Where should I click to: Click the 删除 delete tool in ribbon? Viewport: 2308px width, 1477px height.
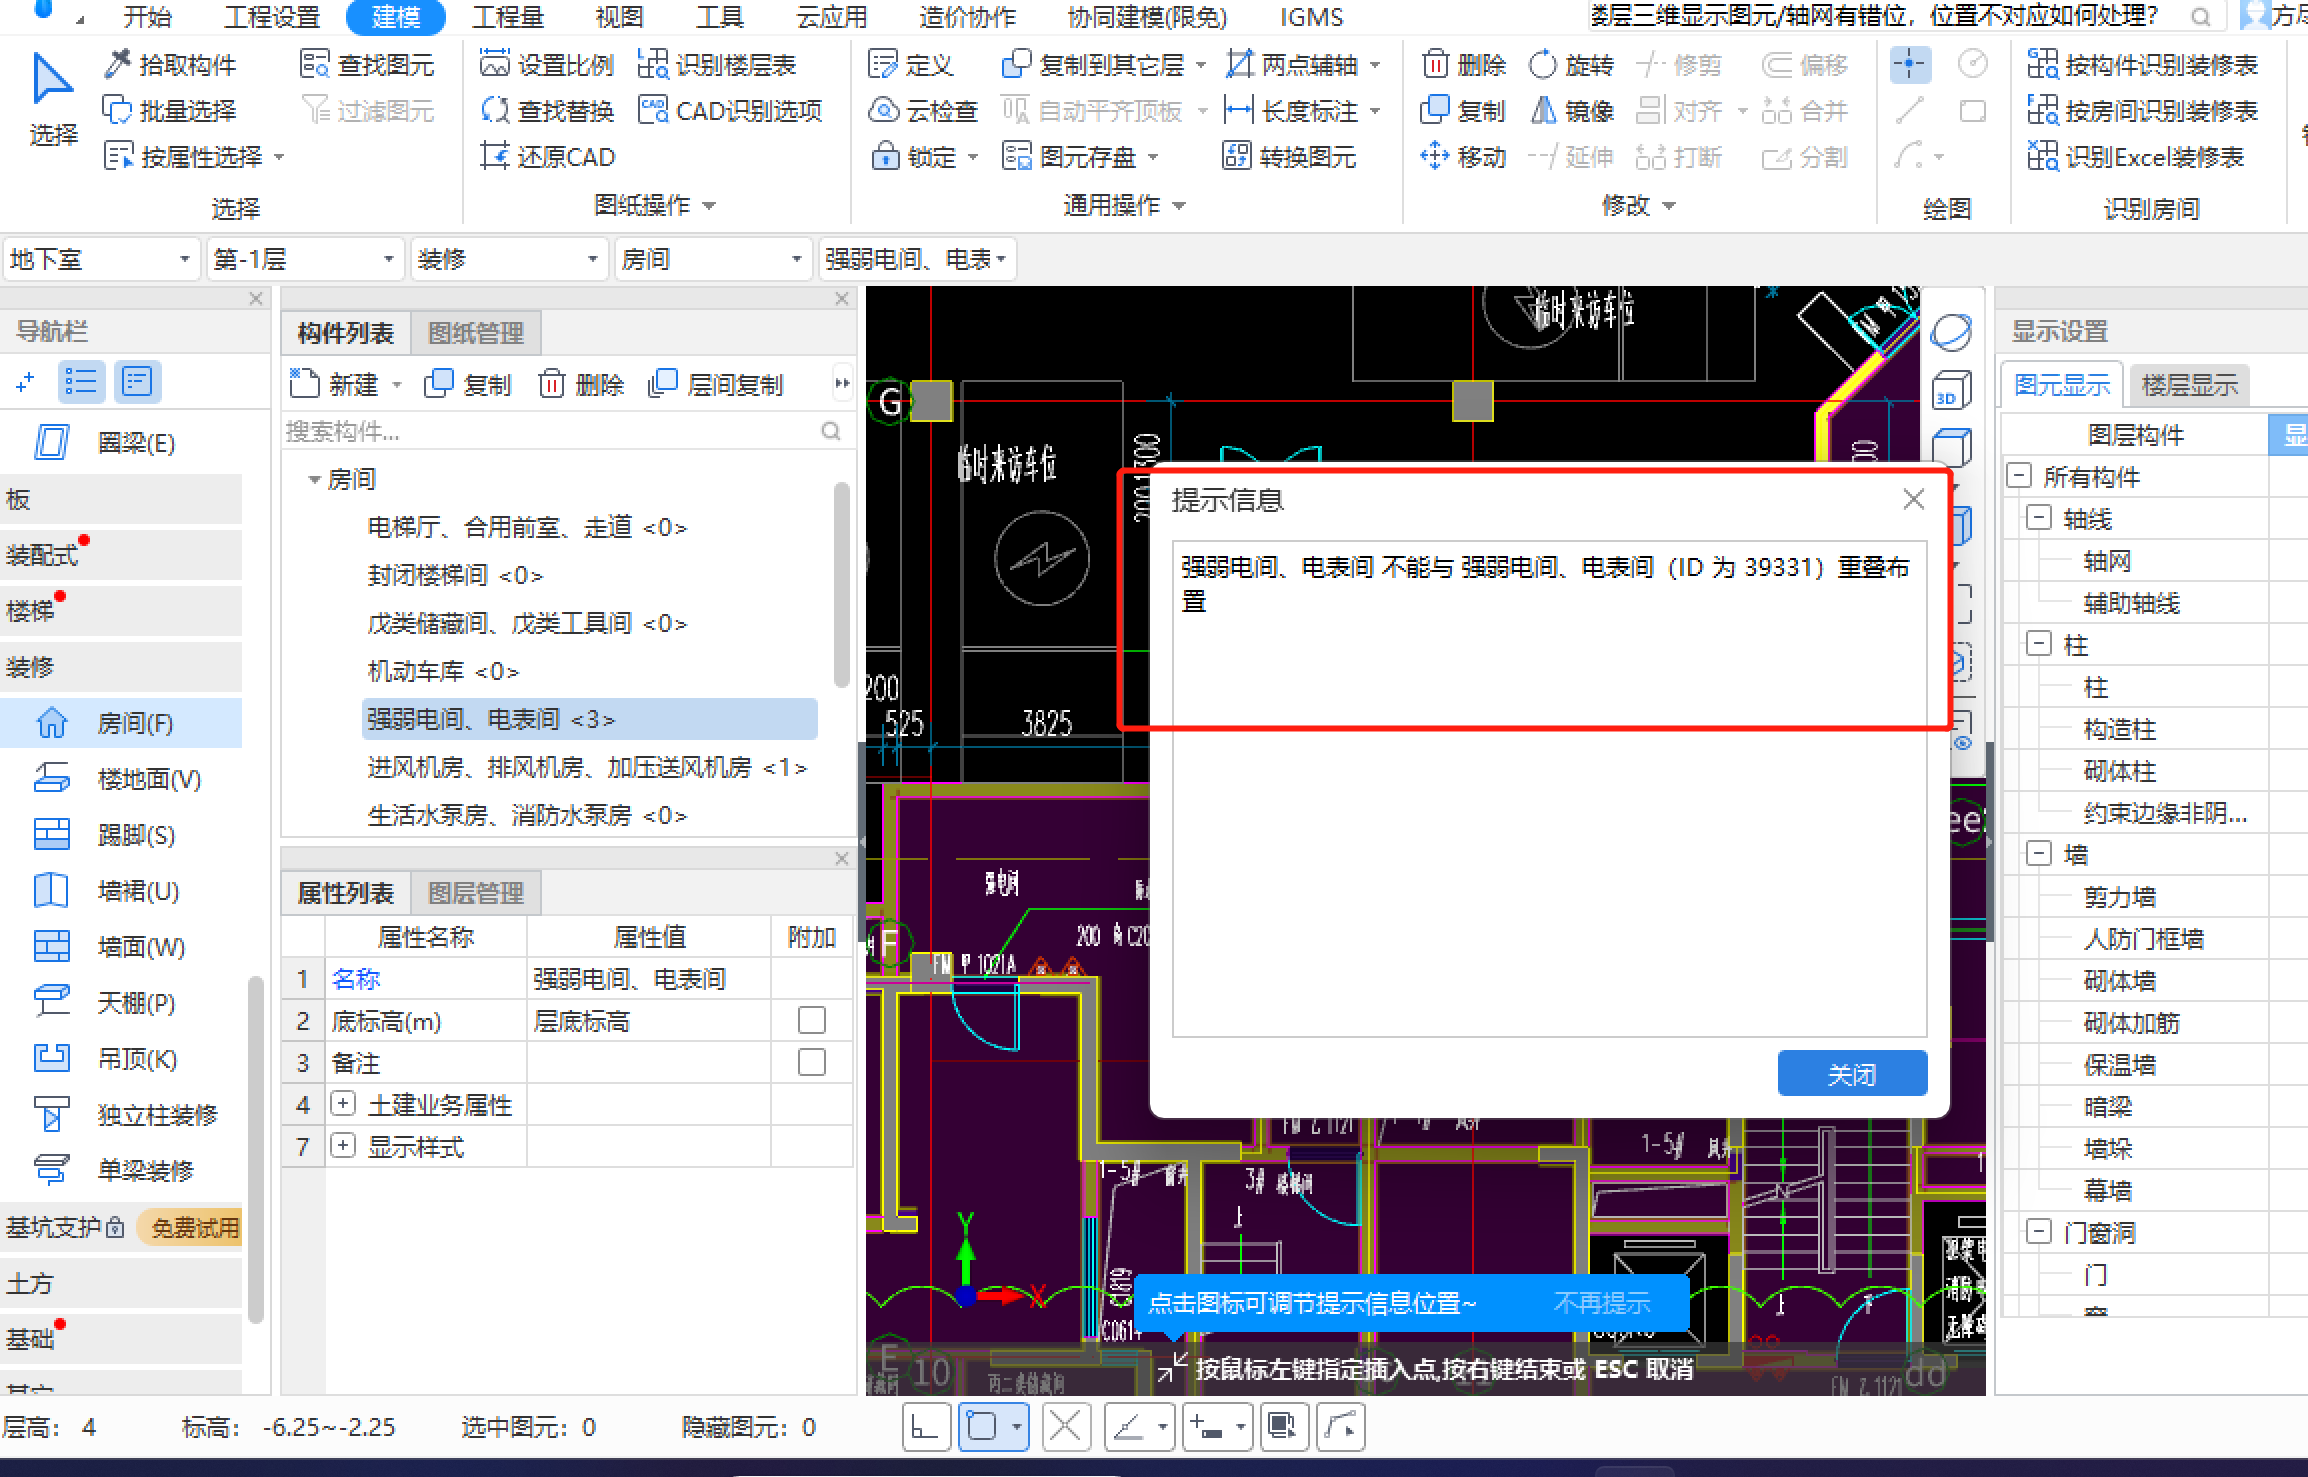1463,65
